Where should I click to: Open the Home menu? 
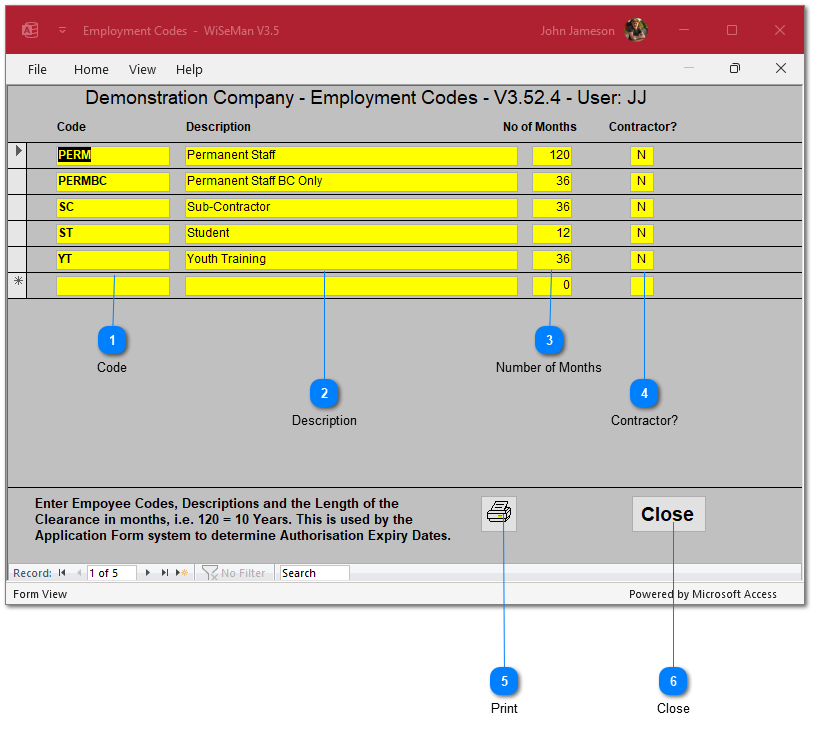point(91,69)
